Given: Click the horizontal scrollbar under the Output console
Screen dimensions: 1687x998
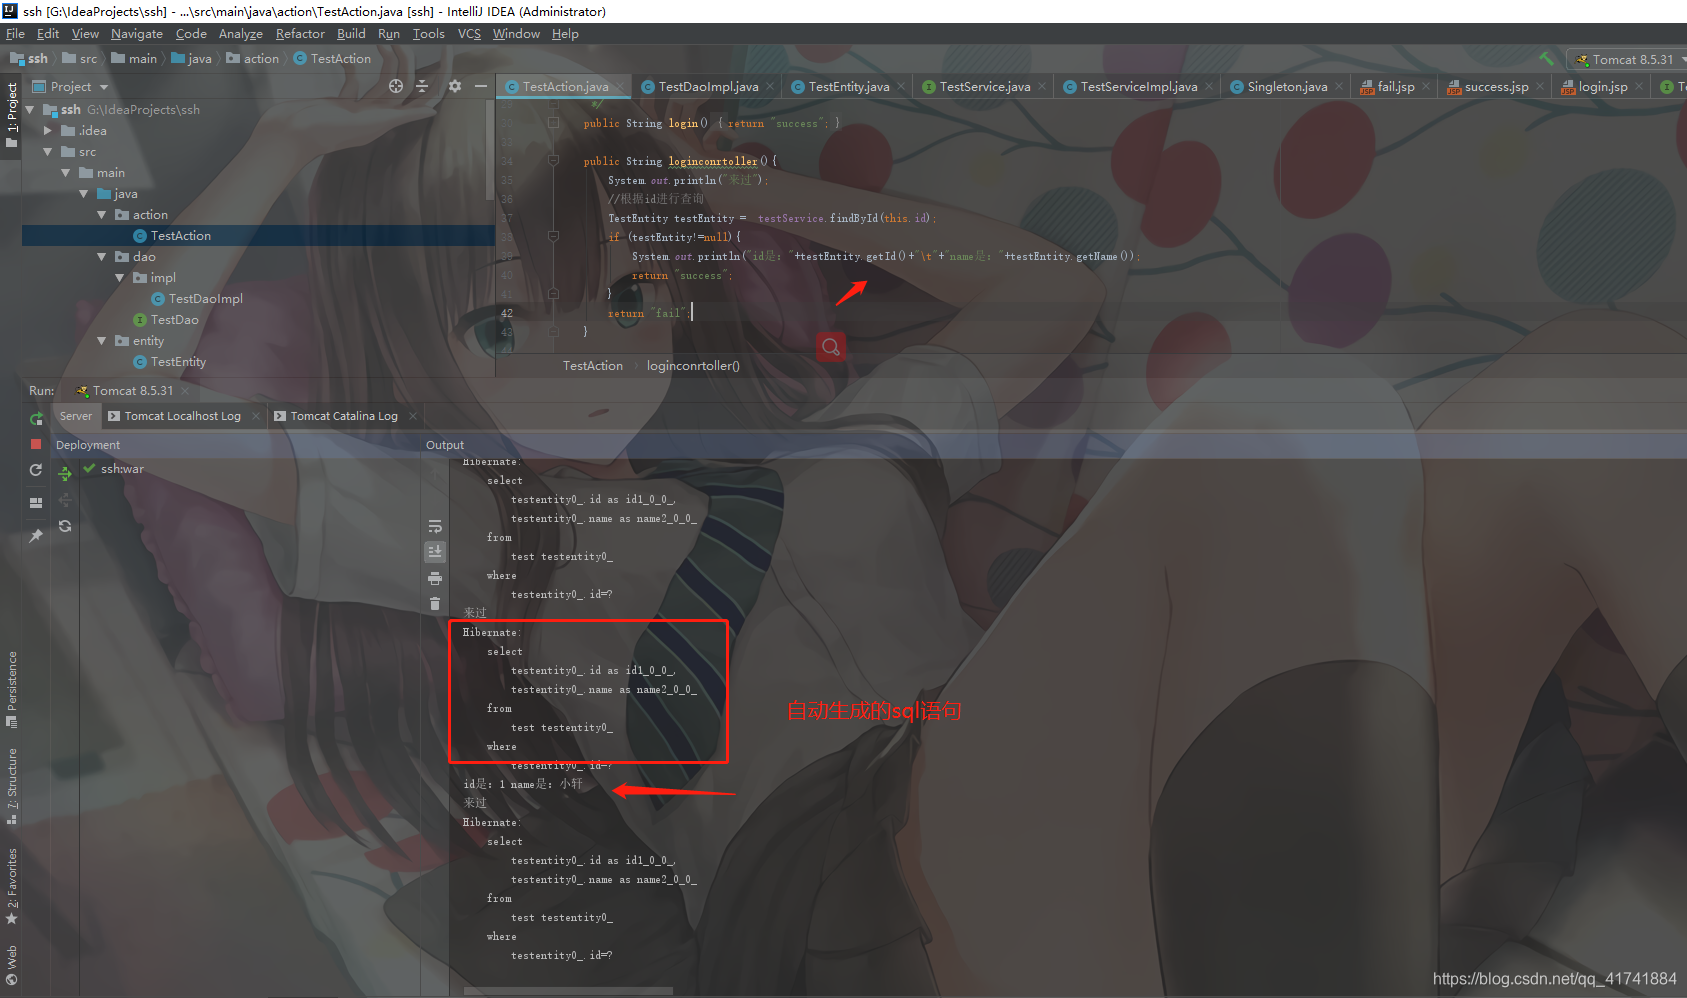Looking at the screenshot, I should [568, 991].
